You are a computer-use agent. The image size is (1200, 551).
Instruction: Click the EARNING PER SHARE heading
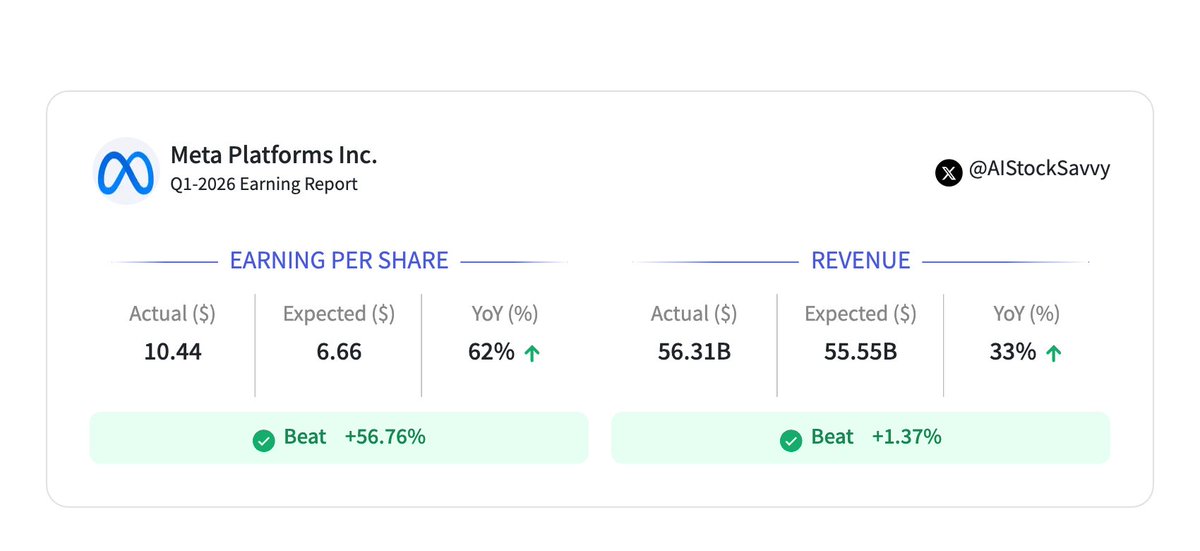pos(339,261)
